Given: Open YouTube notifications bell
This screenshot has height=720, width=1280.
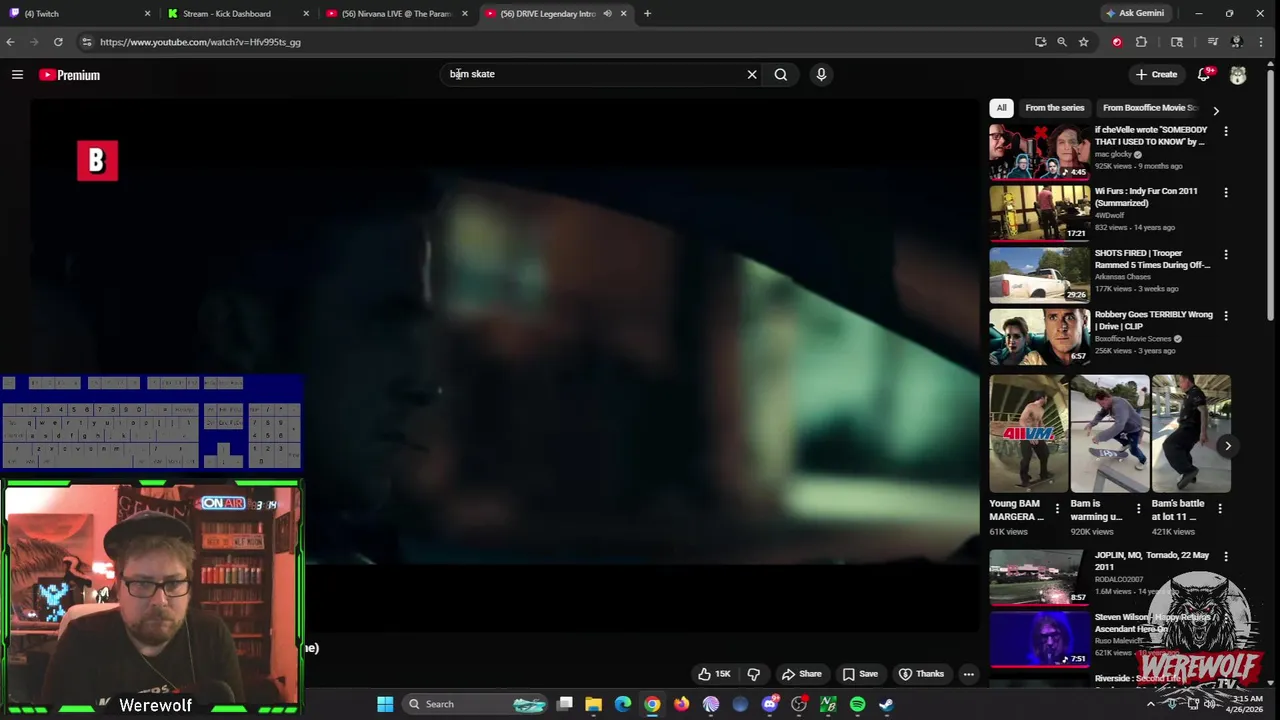Looking at the screenshot, I should click(x=1204, y=74).
